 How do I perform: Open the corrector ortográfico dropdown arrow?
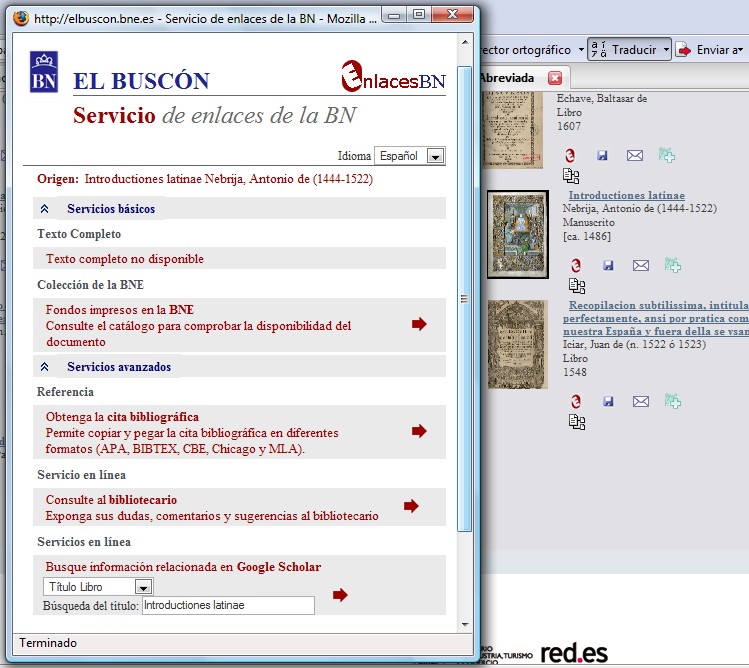point(581,50)
